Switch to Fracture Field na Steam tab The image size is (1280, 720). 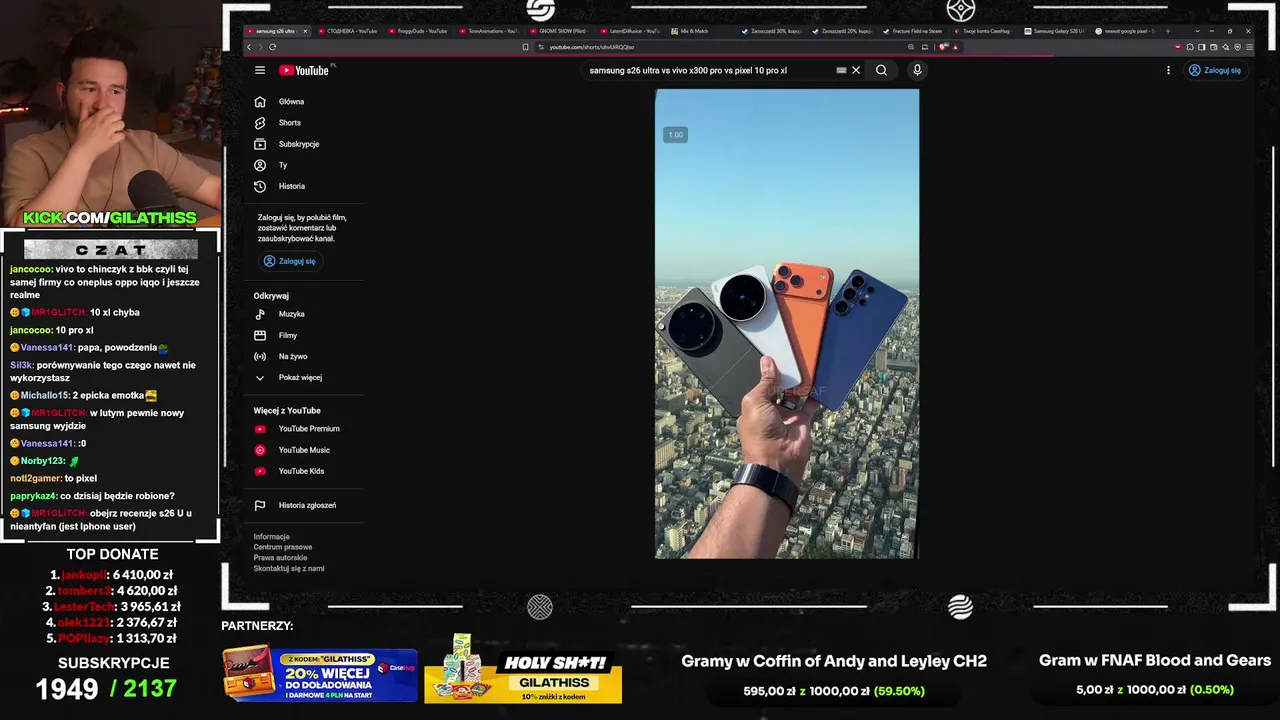pos(914,31)
